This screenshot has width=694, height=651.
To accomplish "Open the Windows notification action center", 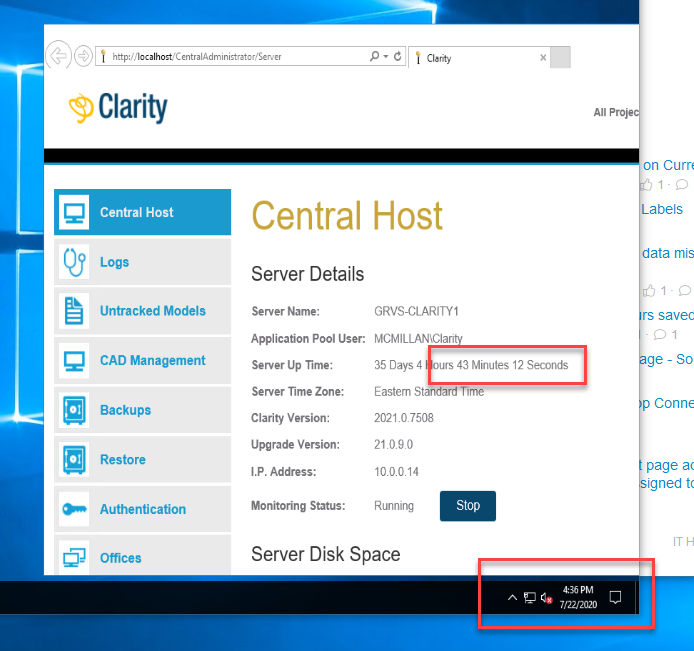I will [x=616, y=598].
